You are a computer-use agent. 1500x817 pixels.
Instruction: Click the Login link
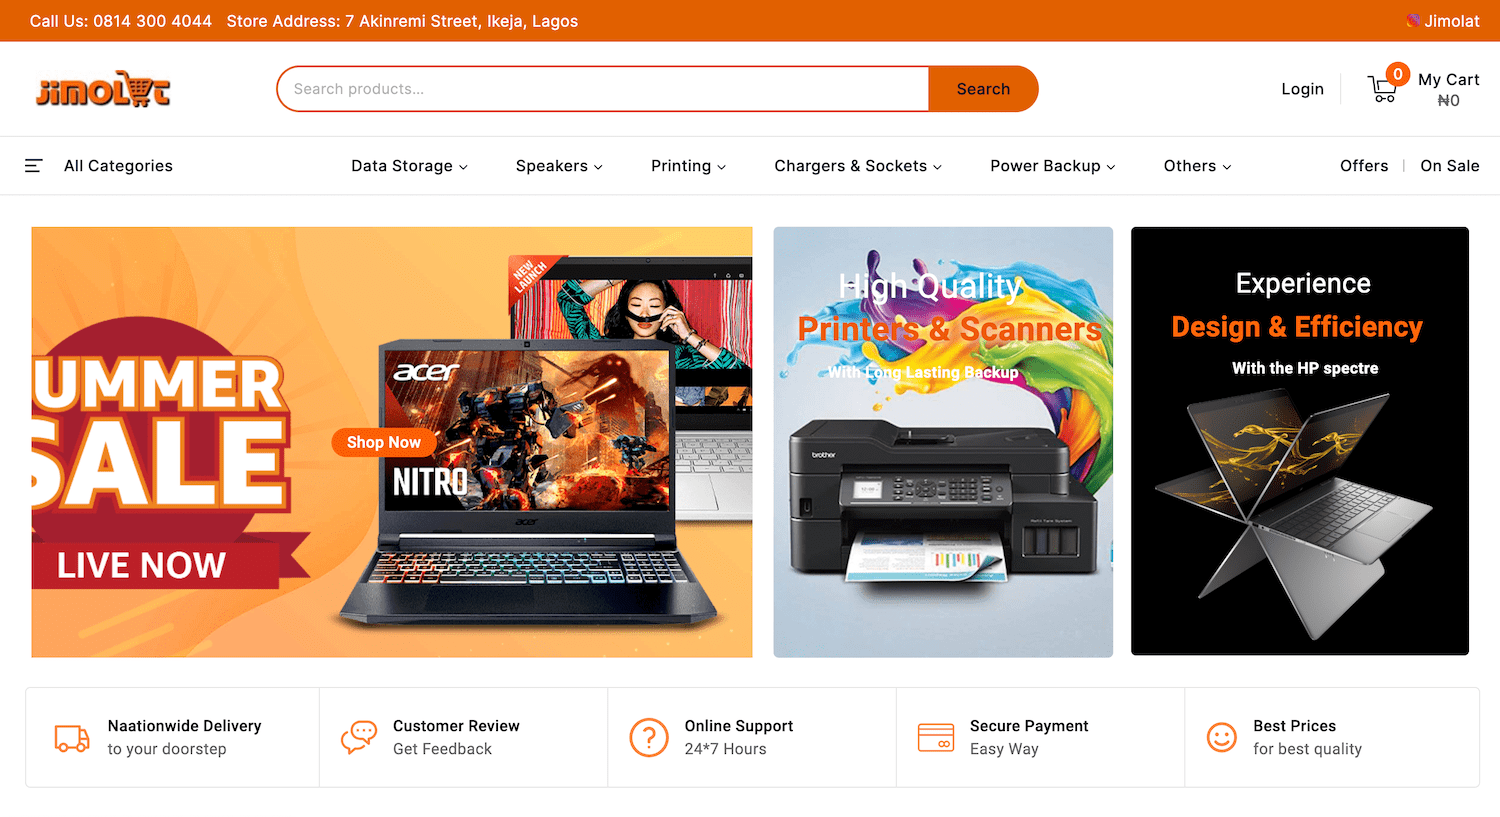coord(1302,89)
